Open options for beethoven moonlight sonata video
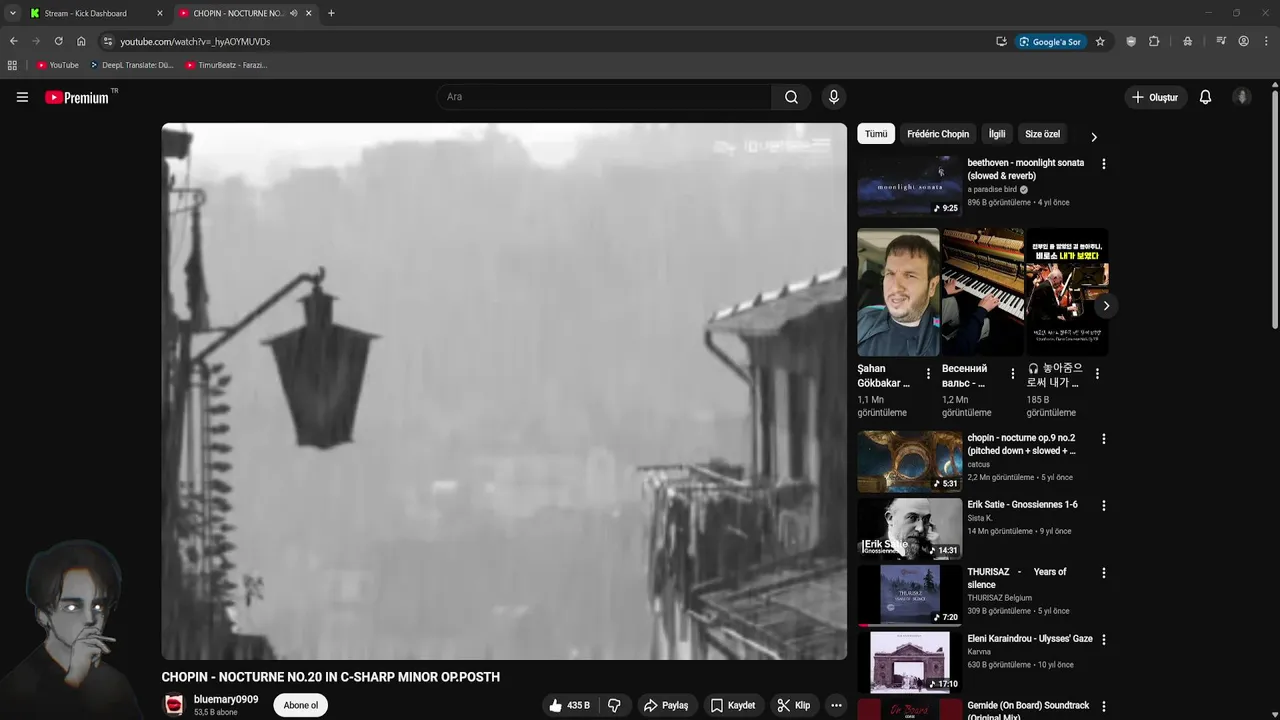Image resolution: width=1280 pixels, height=720 pixels. pos(1104,164)
